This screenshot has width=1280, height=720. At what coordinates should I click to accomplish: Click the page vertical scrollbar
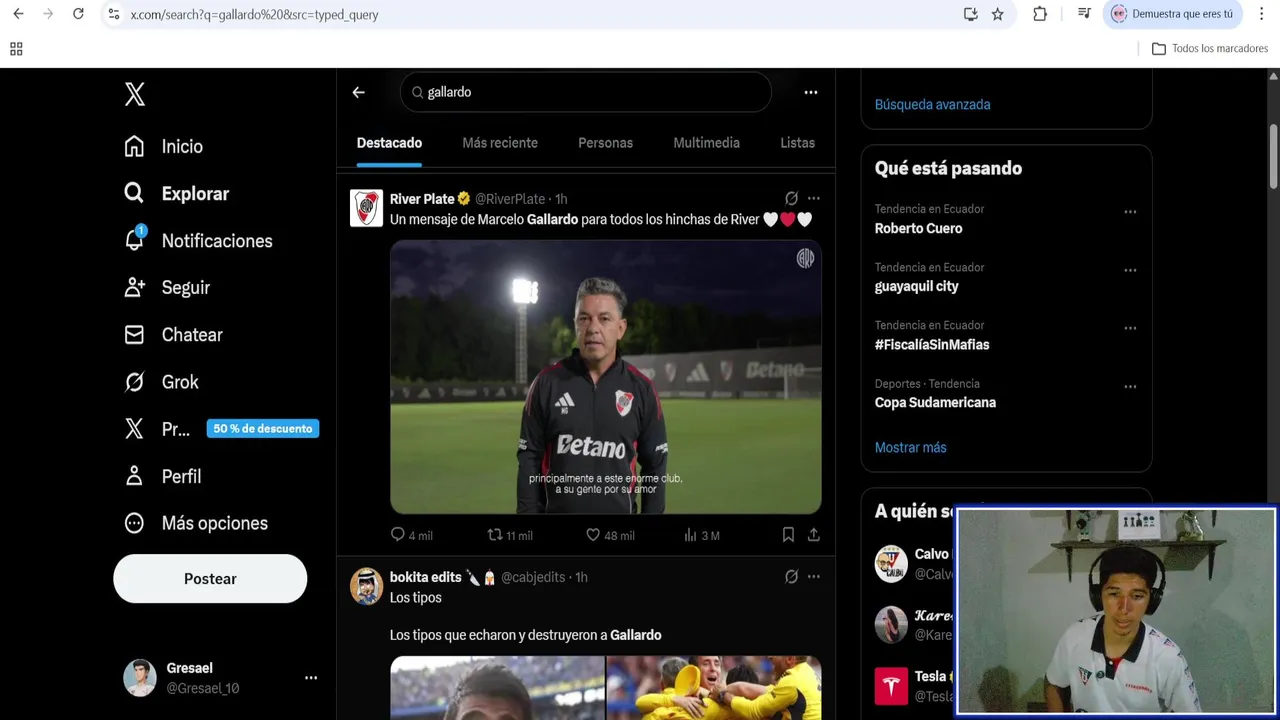click(1273, 155)
